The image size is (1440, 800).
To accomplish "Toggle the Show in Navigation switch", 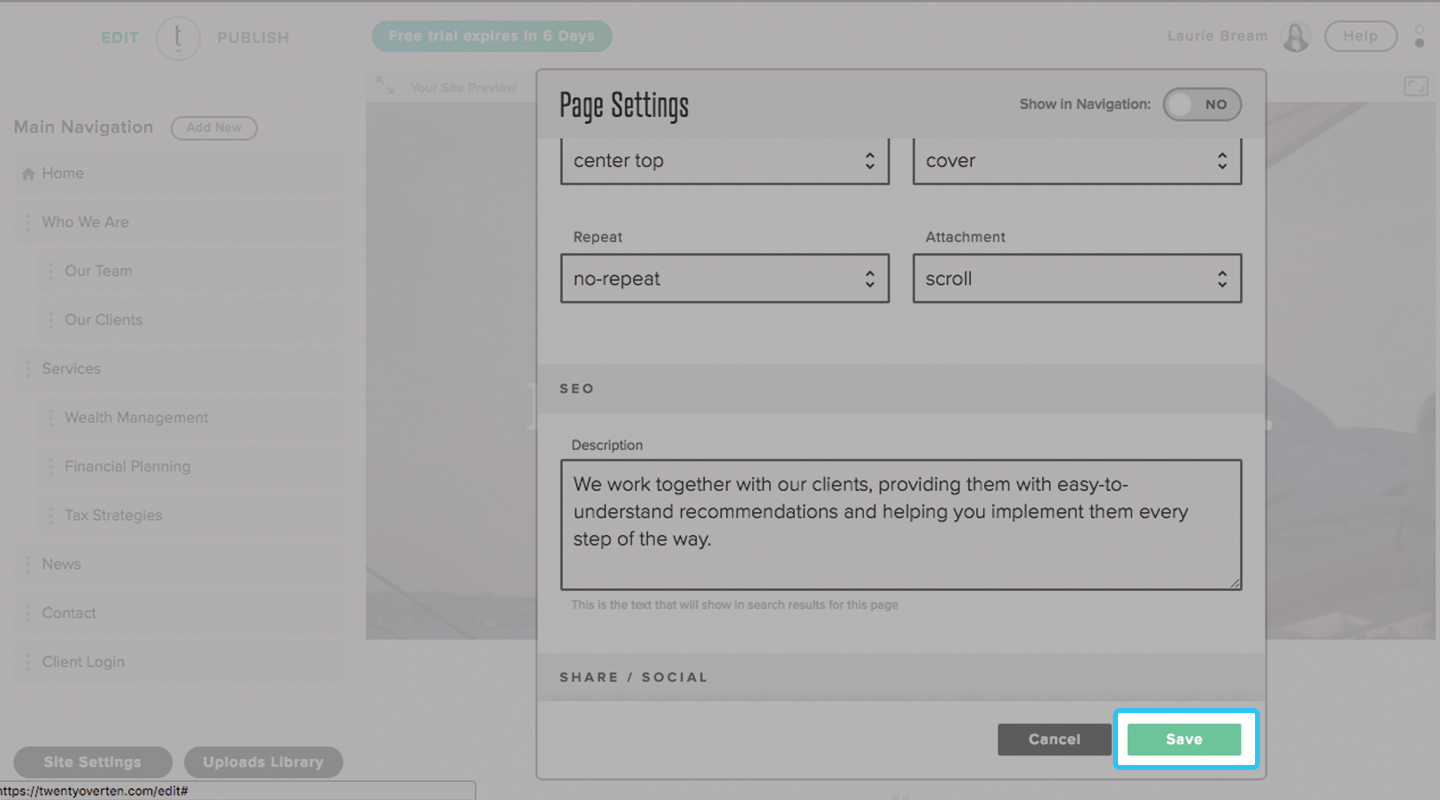I will 1201,104.
